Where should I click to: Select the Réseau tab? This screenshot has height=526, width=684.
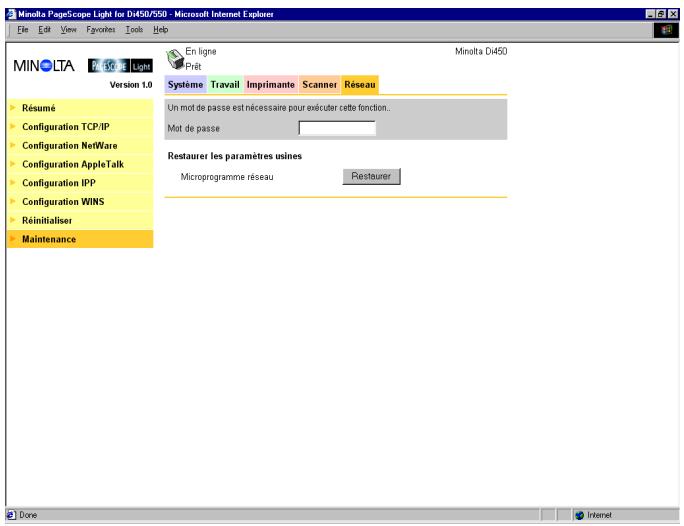click(x=360, y=85)
